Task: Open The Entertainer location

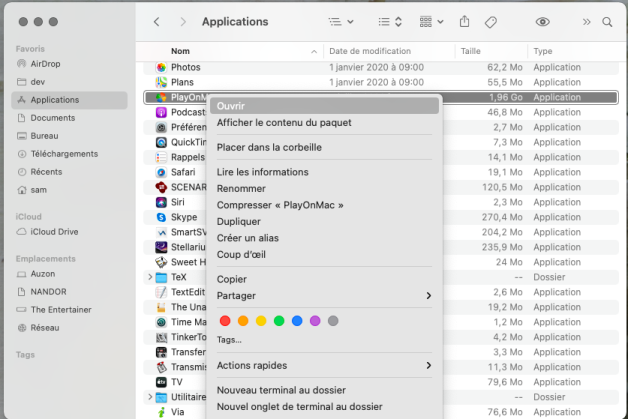Action: (x=70, y=310)
